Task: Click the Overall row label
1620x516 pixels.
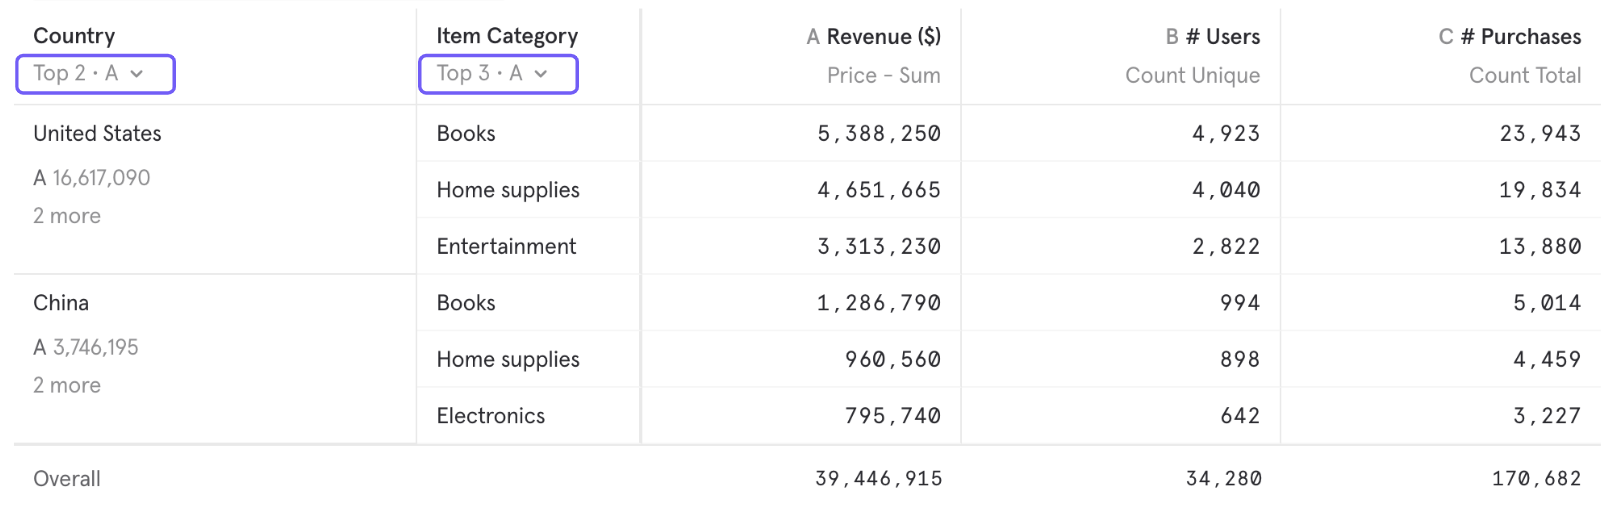Action: pyautogui.click(x=67, y=479)
